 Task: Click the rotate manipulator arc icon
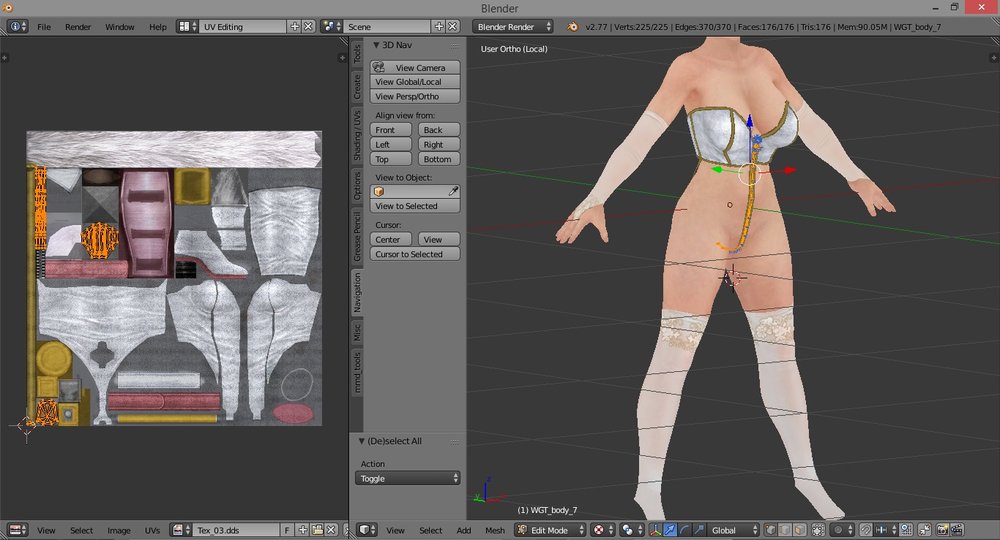click(x=684, y=530)
